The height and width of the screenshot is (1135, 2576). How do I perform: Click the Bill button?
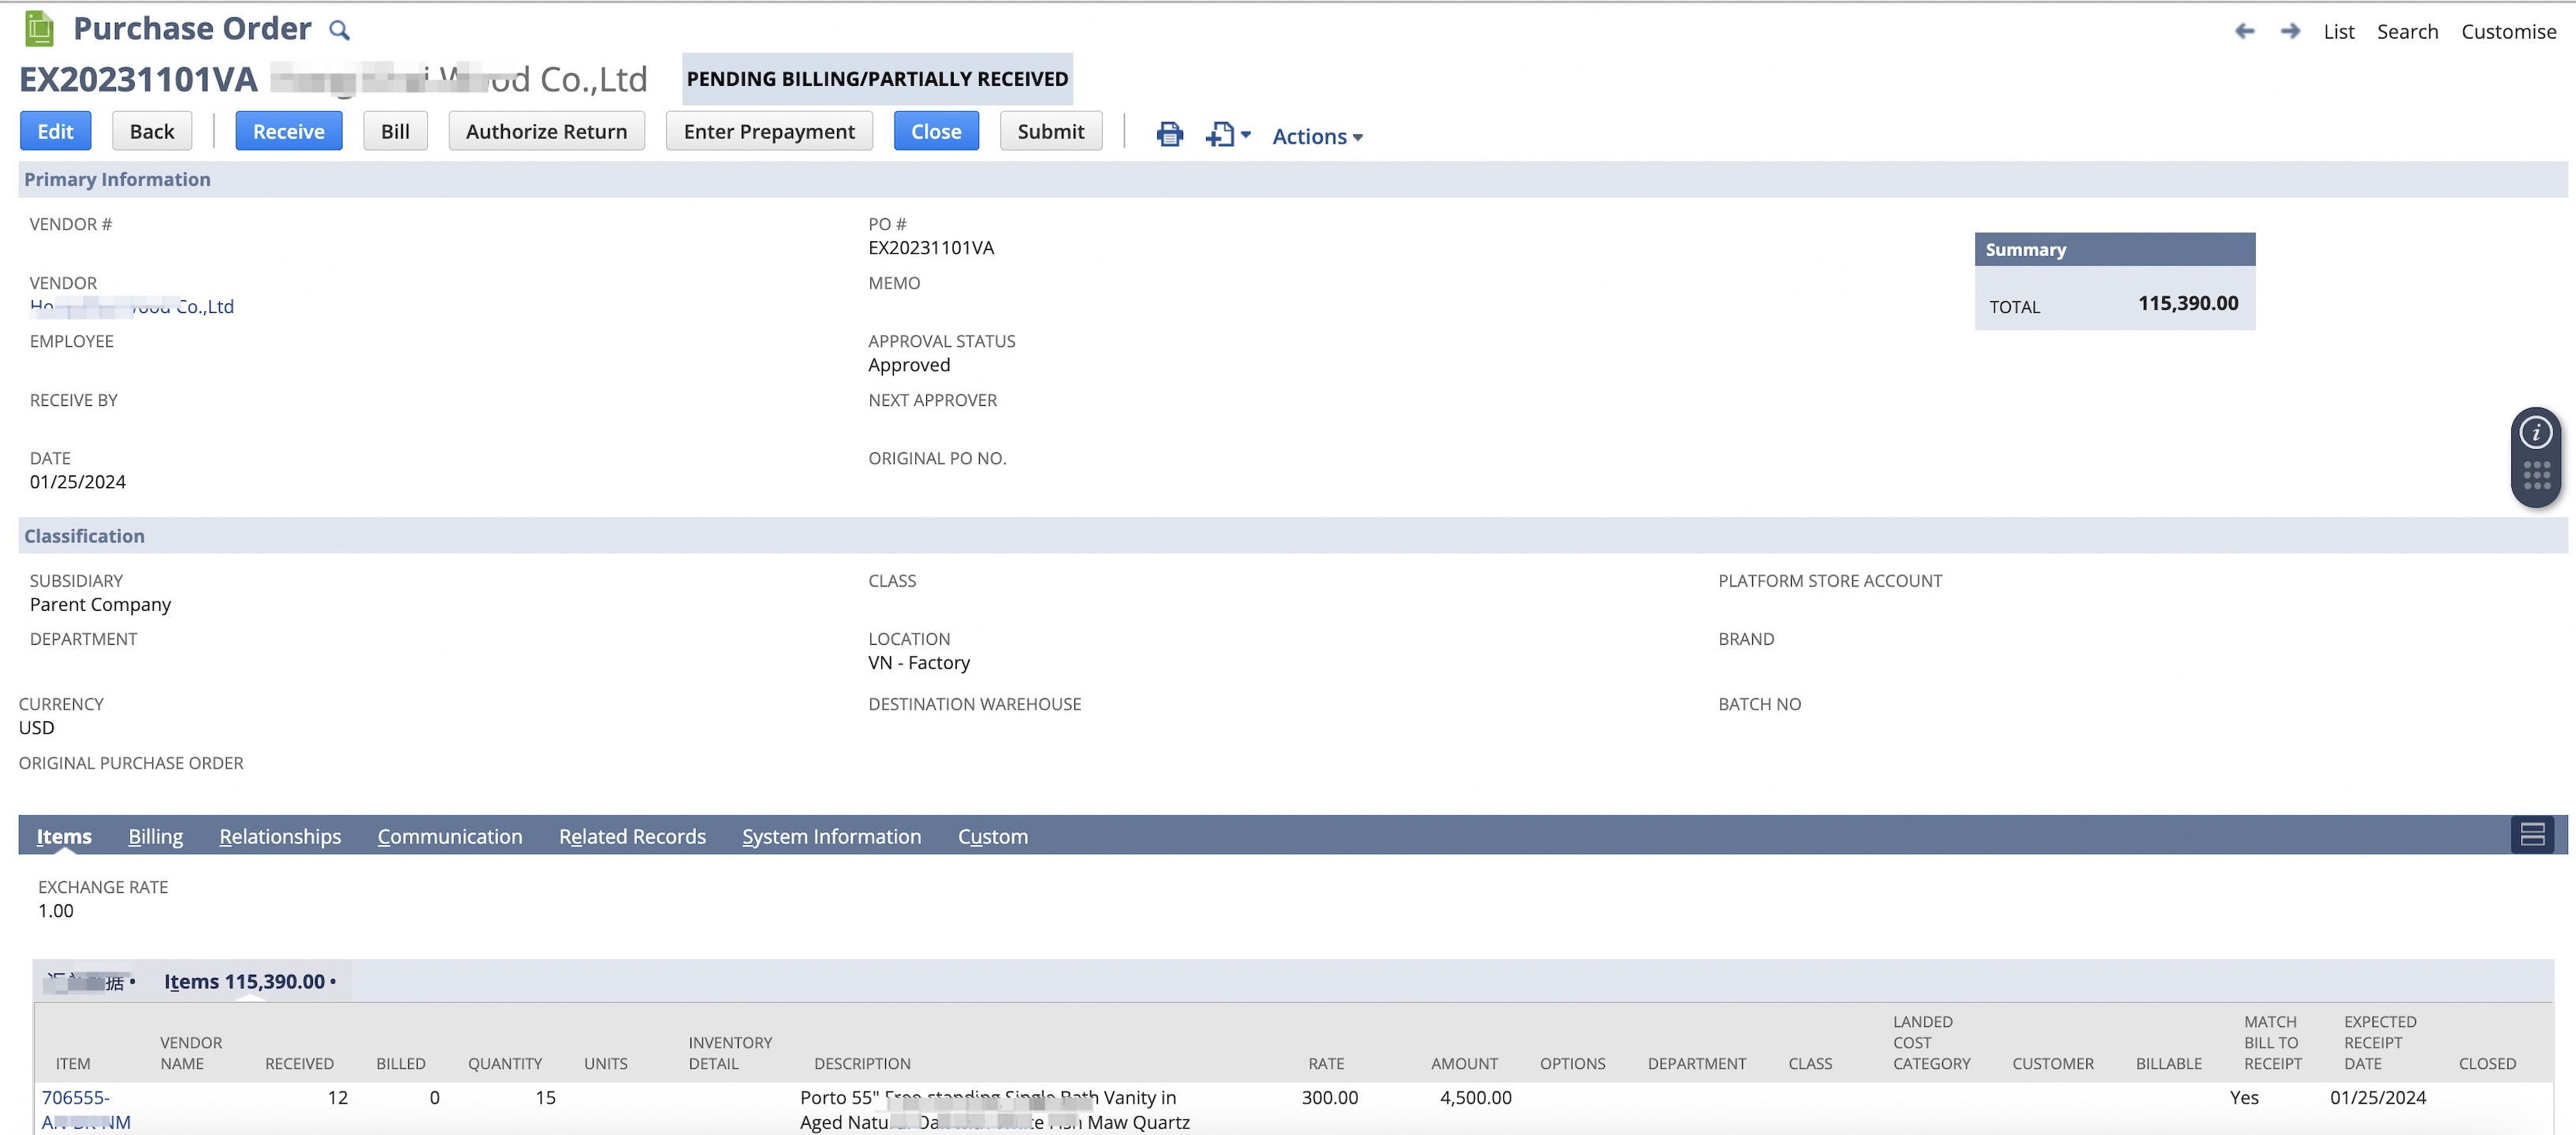[395, 131]
